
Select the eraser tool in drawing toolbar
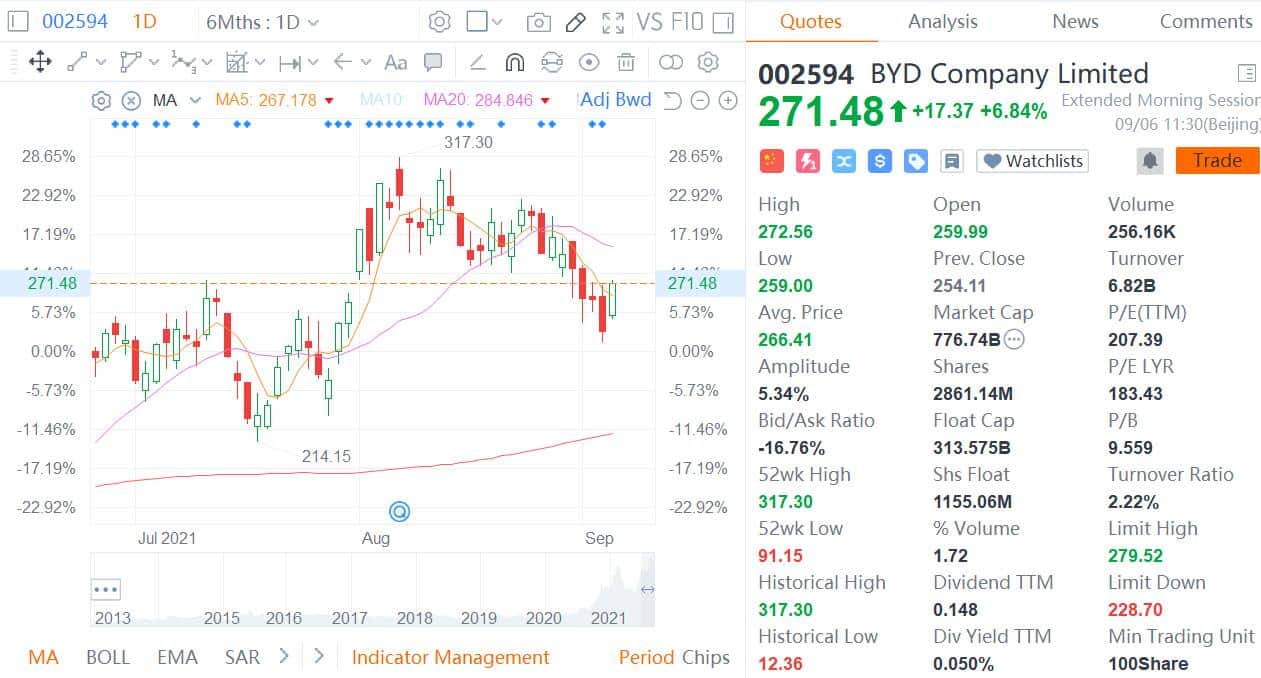click(477, 62)
